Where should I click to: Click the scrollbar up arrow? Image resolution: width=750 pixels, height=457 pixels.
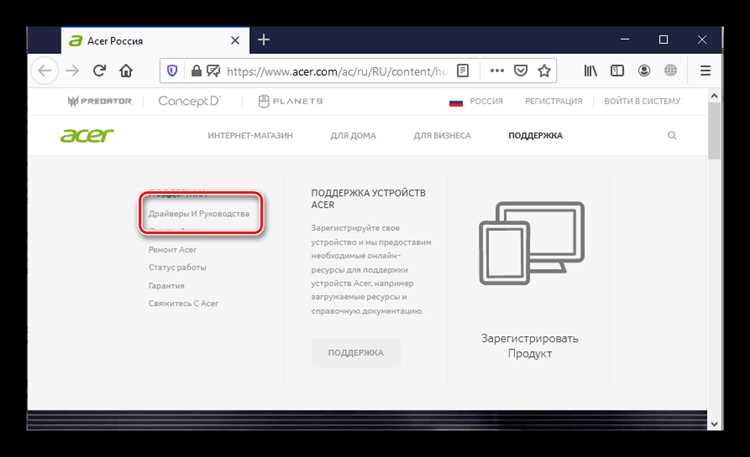pos(714,96)
